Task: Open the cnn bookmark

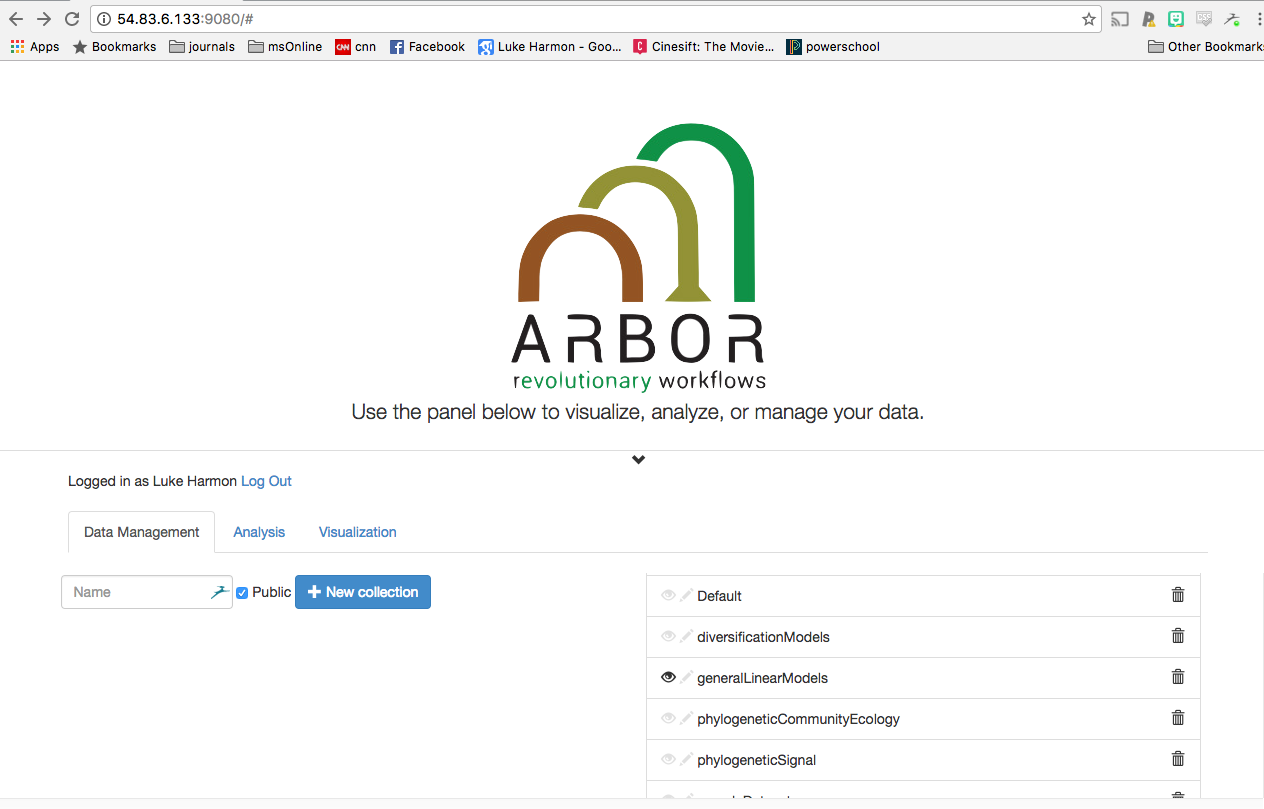Action: click(x=356, y=46)
